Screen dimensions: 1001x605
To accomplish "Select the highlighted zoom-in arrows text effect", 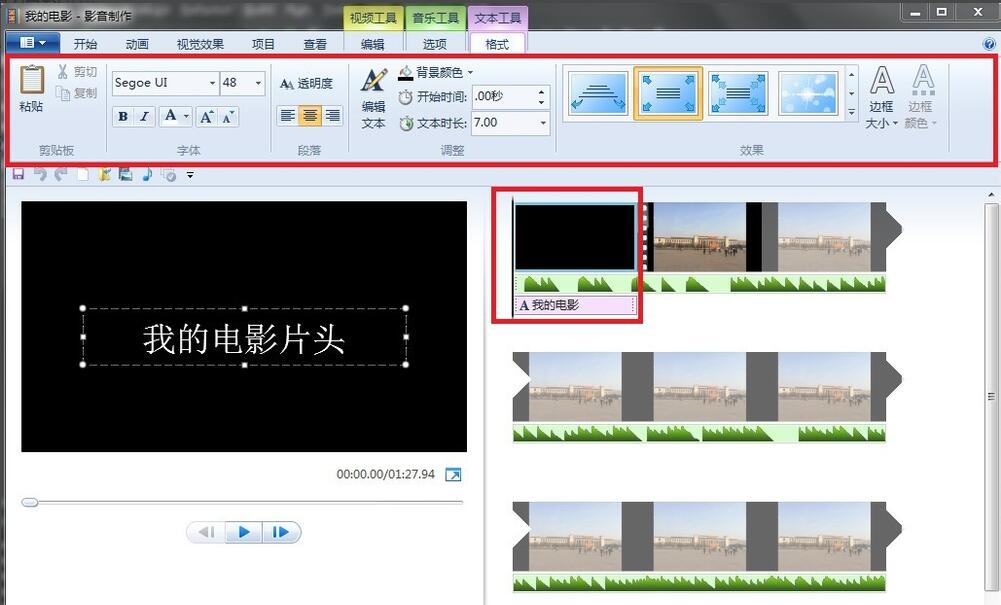I will point(668,93).
